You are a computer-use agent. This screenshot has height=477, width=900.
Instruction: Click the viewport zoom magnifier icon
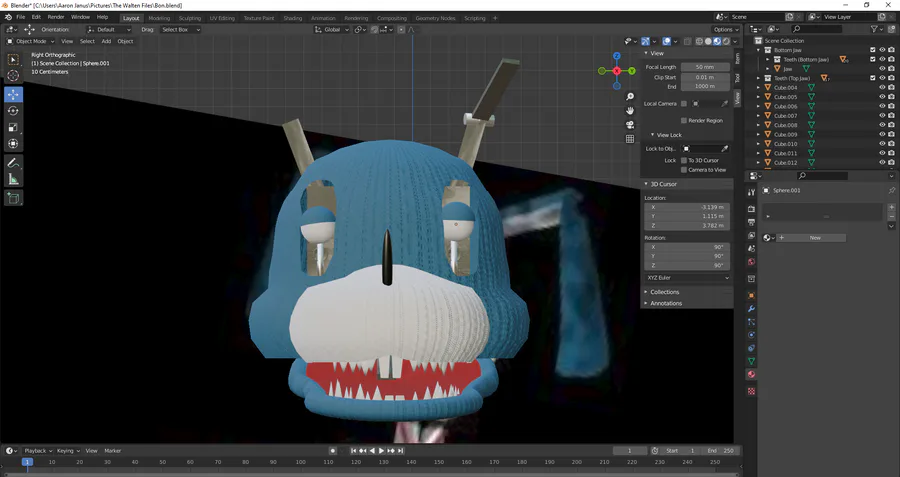(630, 96)
